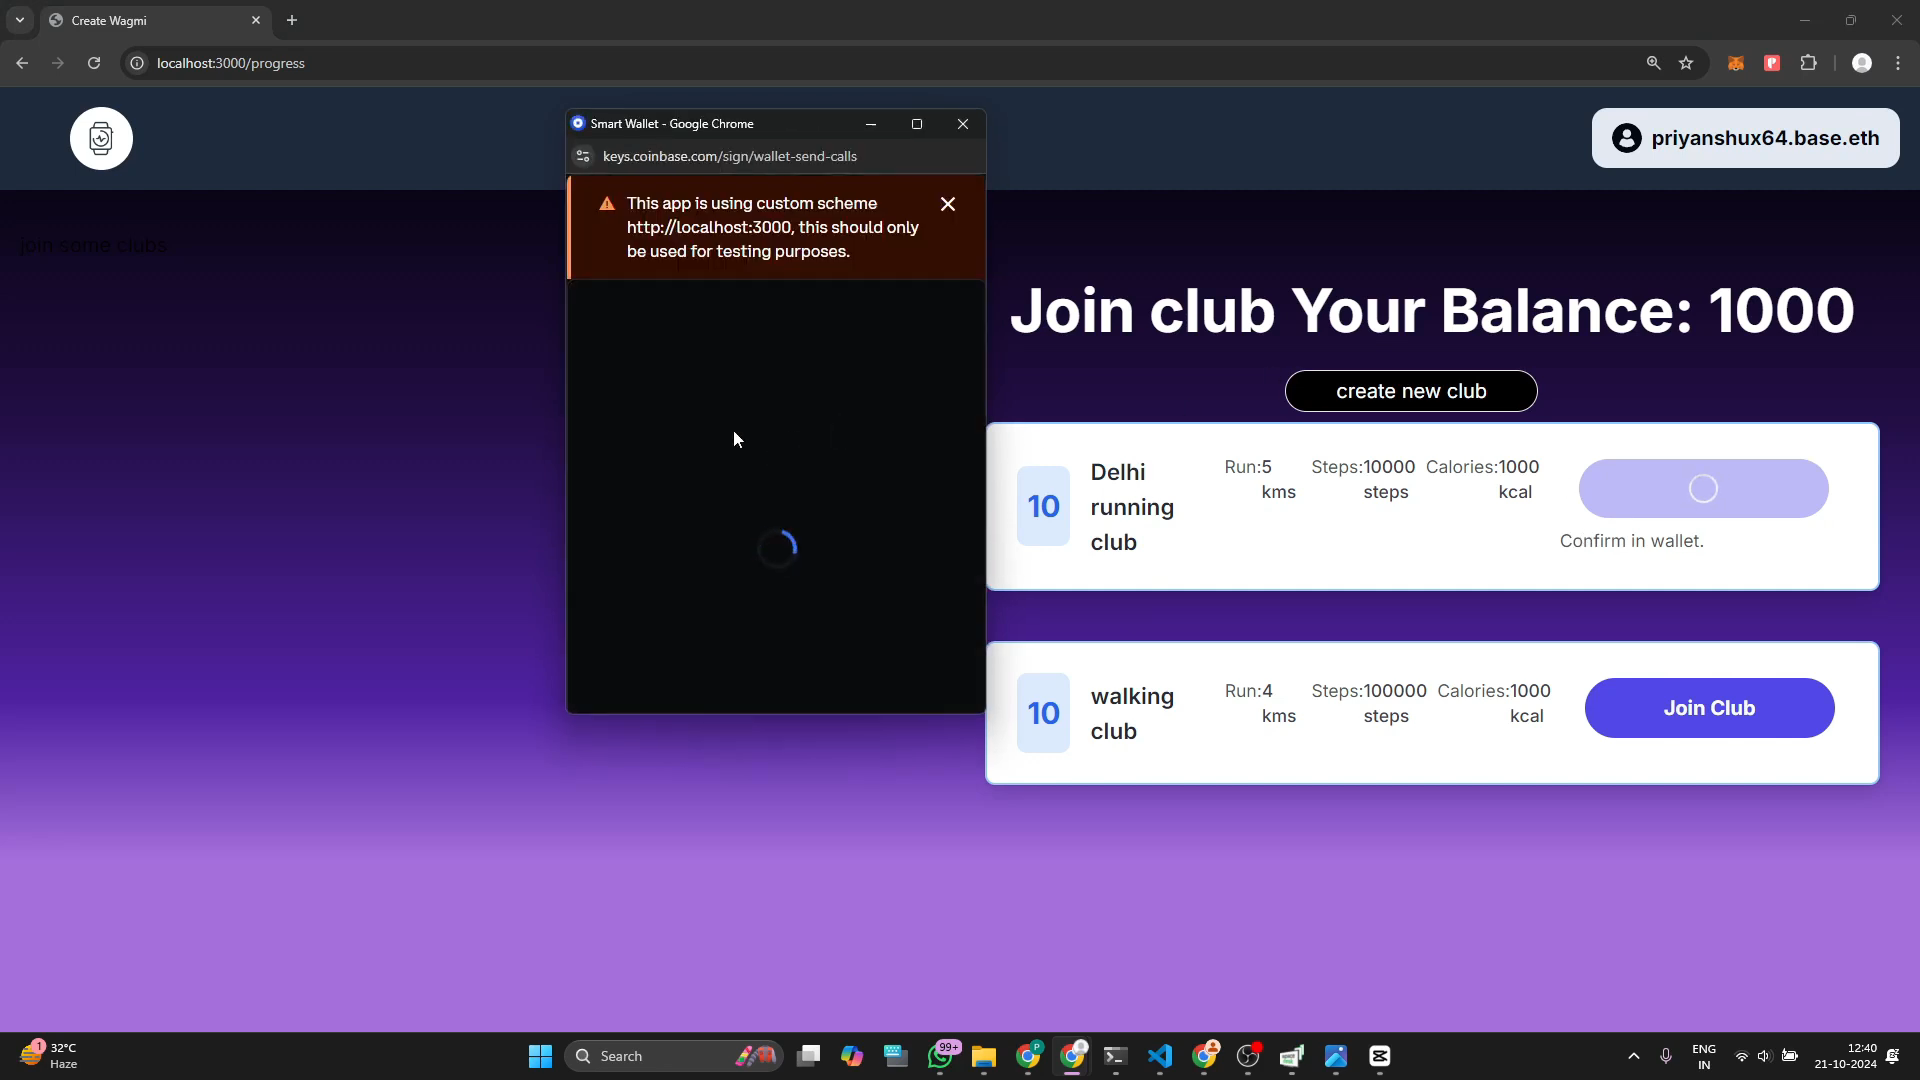Maximize the Smart Wallet popup window
Viewport: 1920px width, 1080px height.
917,124
